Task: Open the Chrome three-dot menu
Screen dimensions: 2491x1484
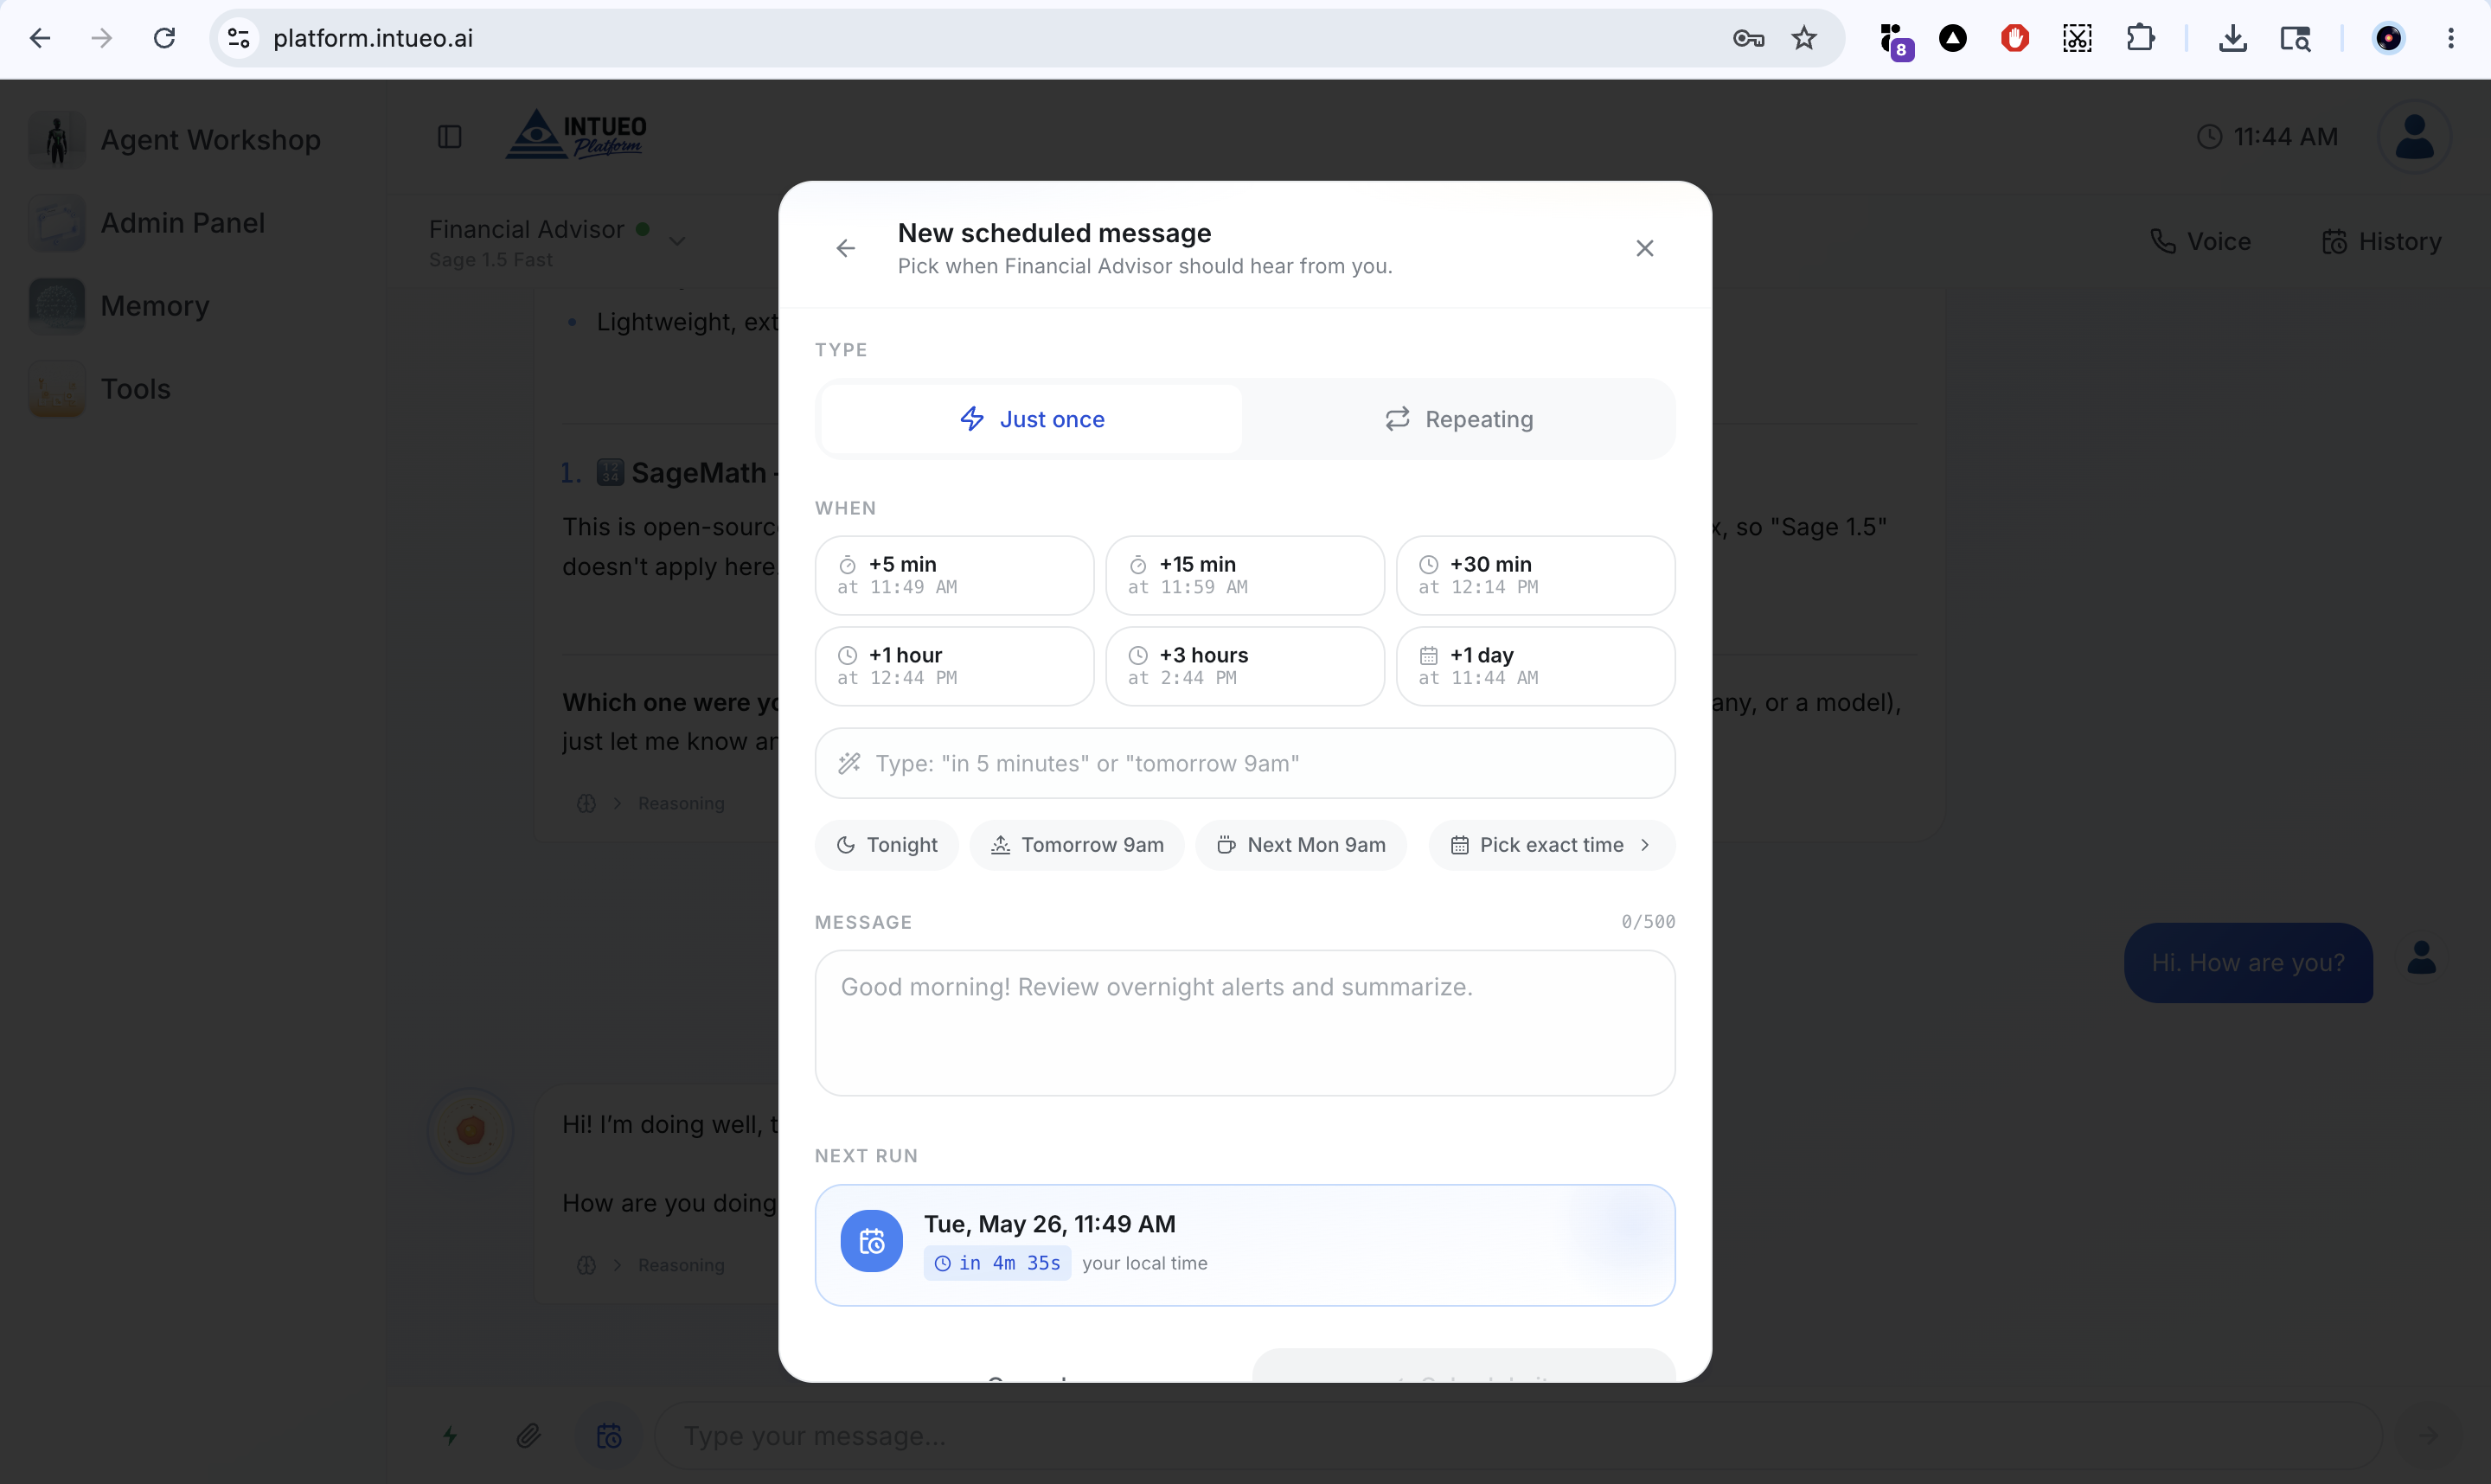Action: tap(2450, 38)
